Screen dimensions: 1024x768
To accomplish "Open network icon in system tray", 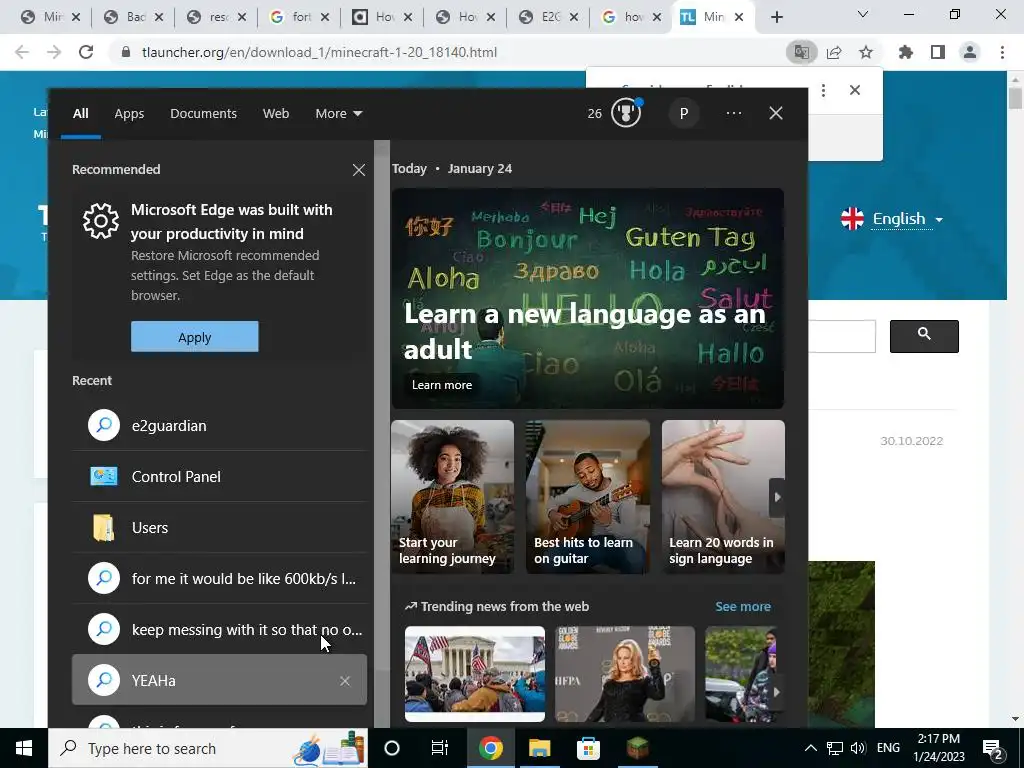I will pyautogui.click(x=835, y=748).
